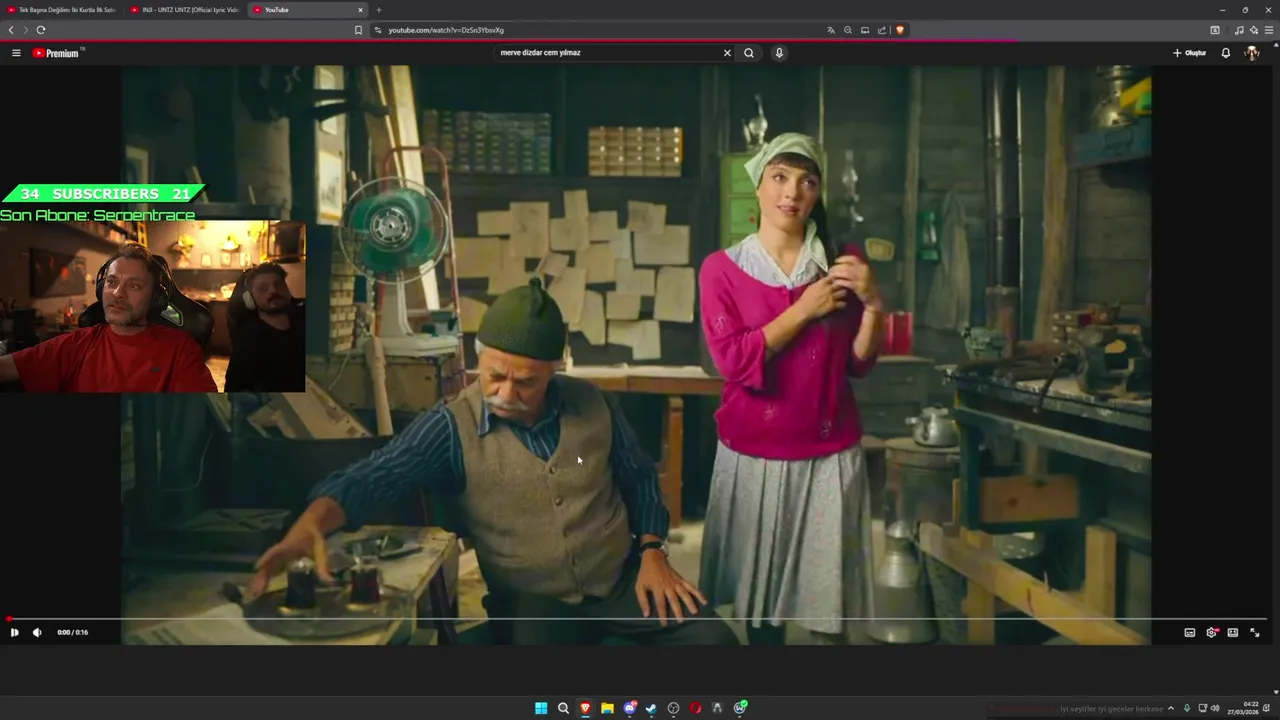Close the YouTube browser tab
Screen dimensions: 1280x720
tap(360, 10)
